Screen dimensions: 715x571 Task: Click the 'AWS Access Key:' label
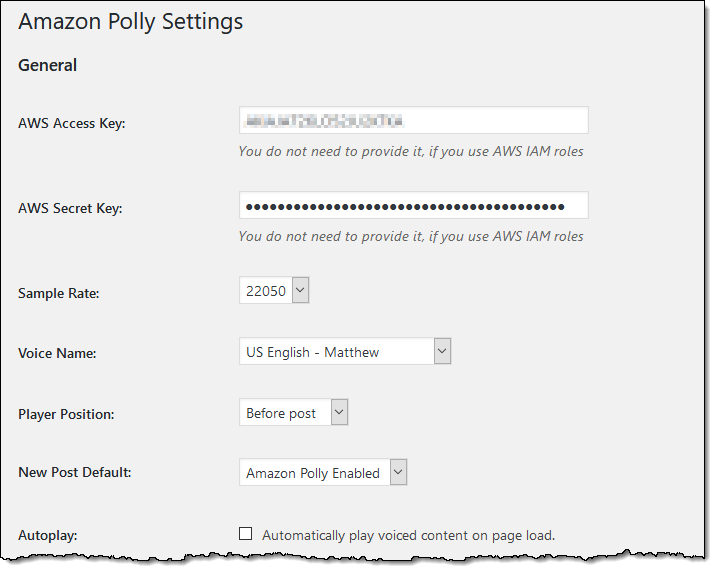pos(72,123)
